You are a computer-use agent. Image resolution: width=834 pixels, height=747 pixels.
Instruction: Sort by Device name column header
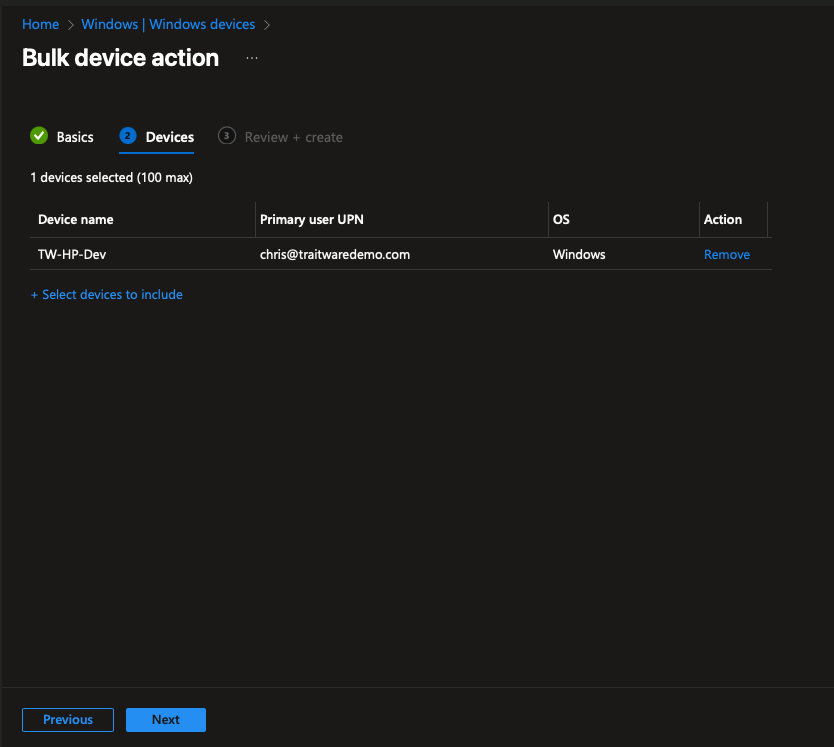76,219
